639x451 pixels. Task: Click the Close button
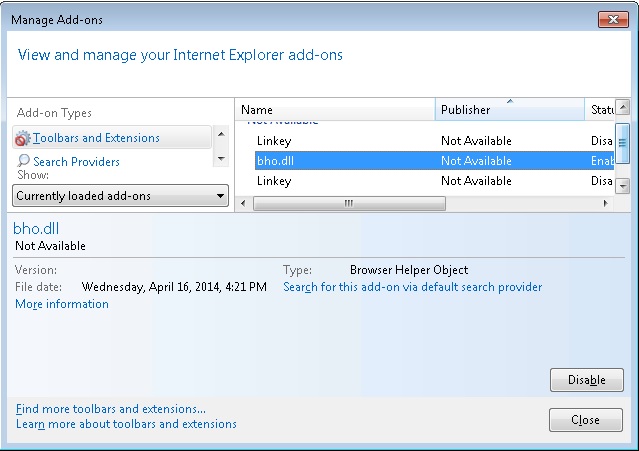pos(586,420)
